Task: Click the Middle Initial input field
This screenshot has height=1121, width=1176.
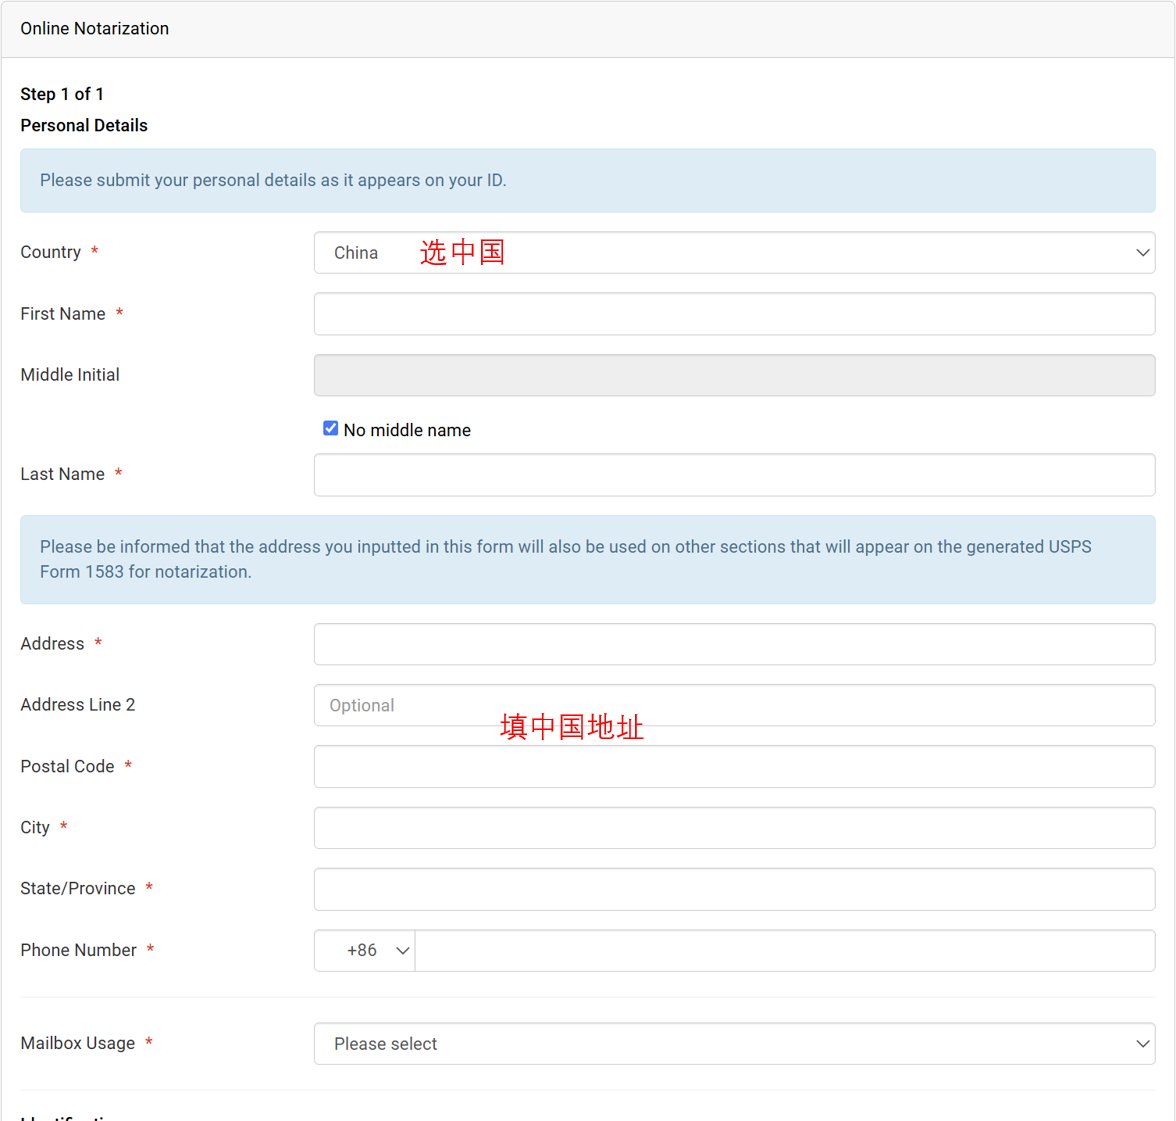Action: click(734, 375)
